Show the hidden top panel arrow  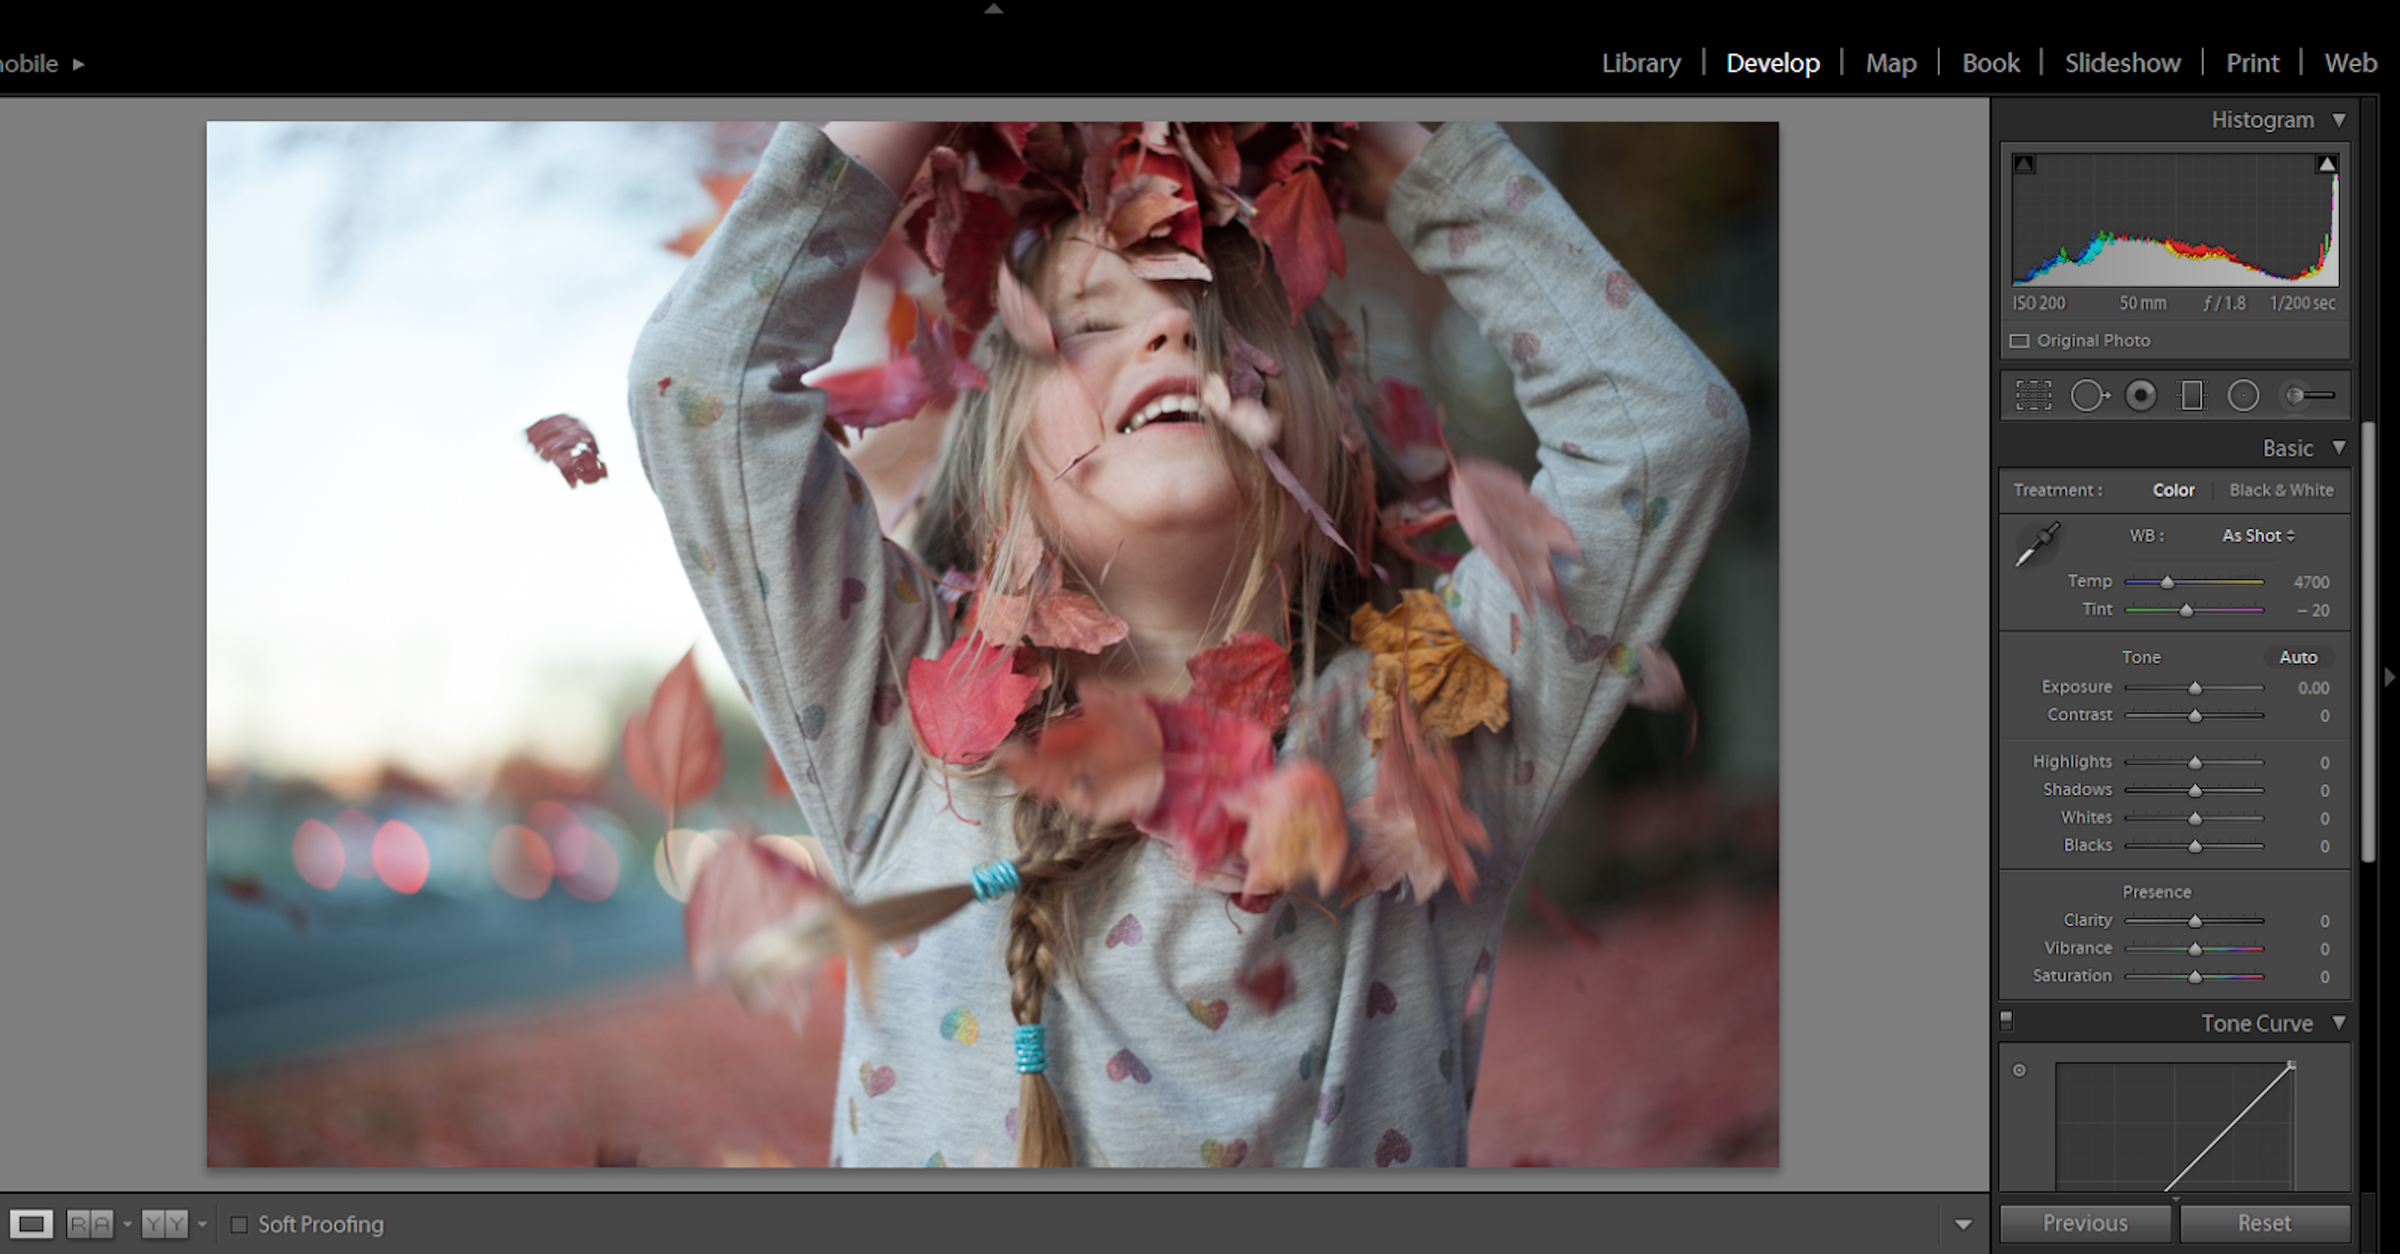pos(993,9)
